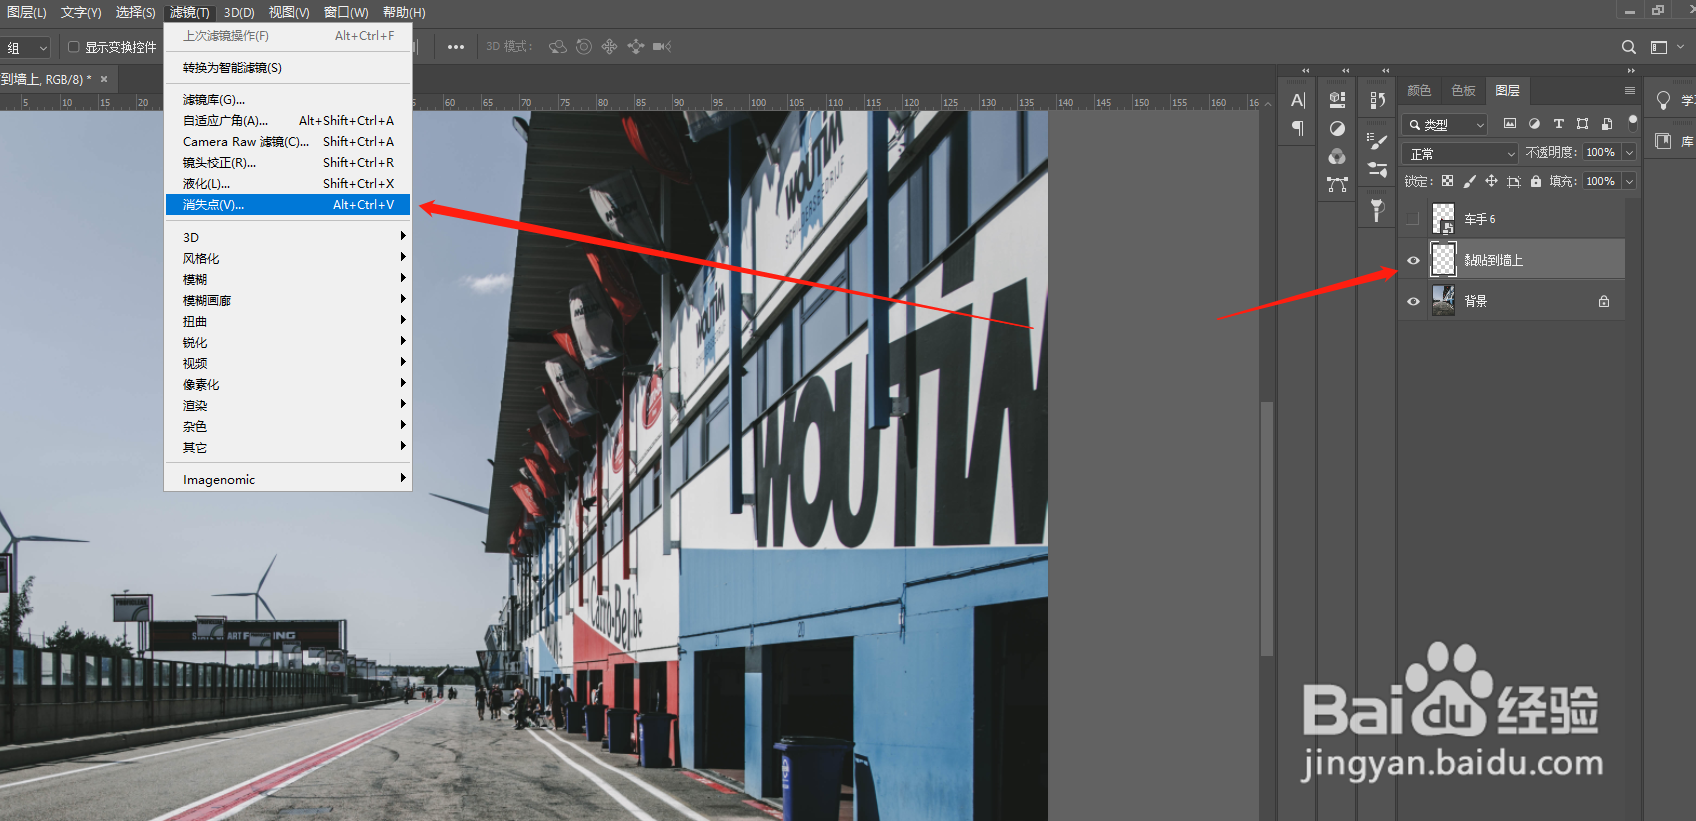Open the Clone Source panel icon
Screen dimensions: 1696x821
tap(1377, 210)
